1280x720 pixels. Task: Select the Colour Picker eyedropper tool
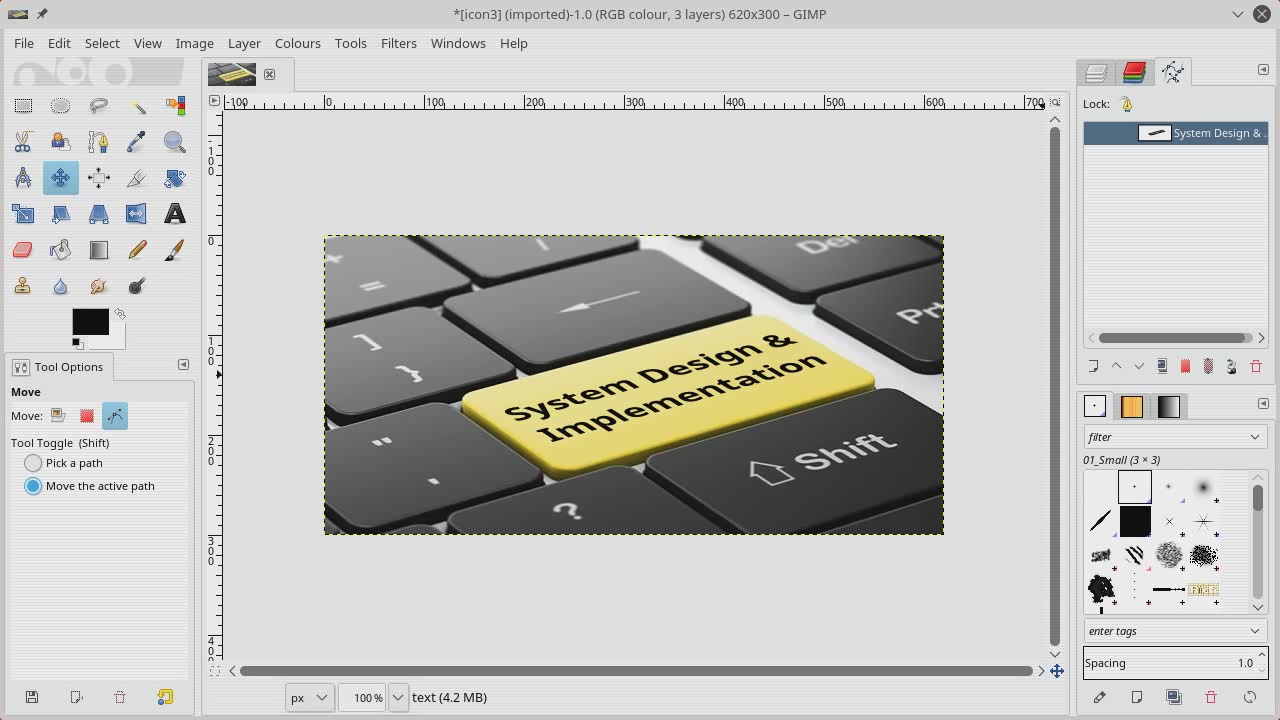click(x=137, y=142)
